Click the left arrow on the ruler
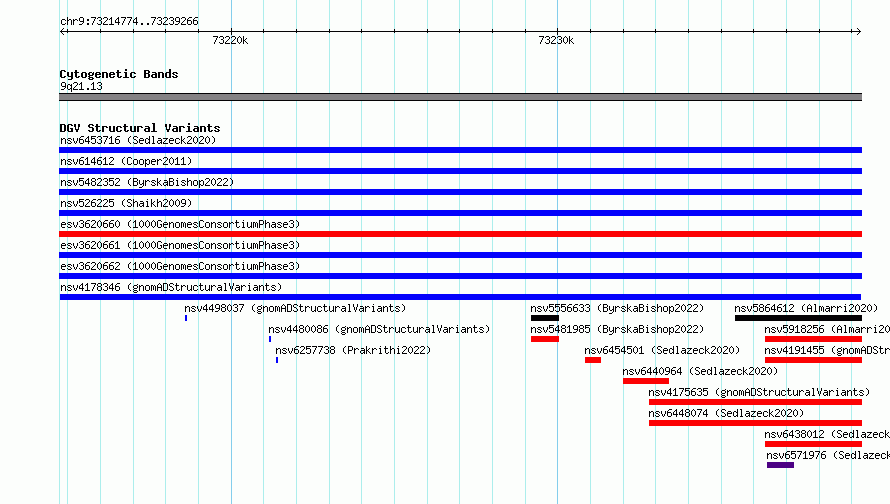Screen dimensions: 890x504 click(63, 31)
